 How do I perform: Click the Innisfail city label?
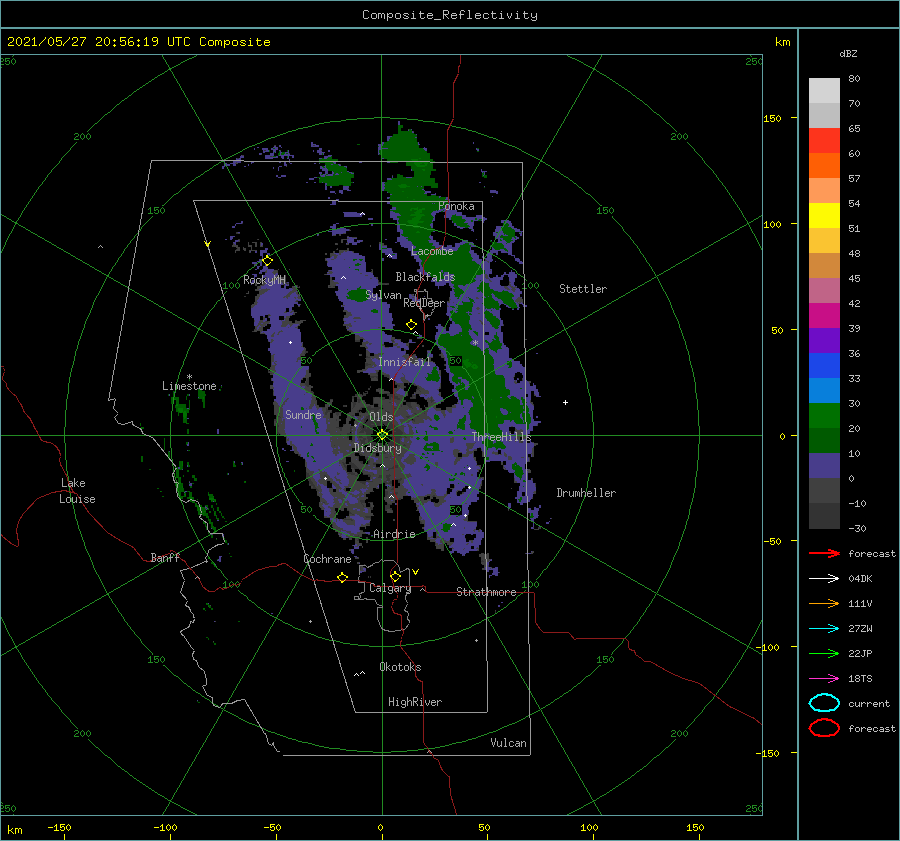(x=404, y=362)
